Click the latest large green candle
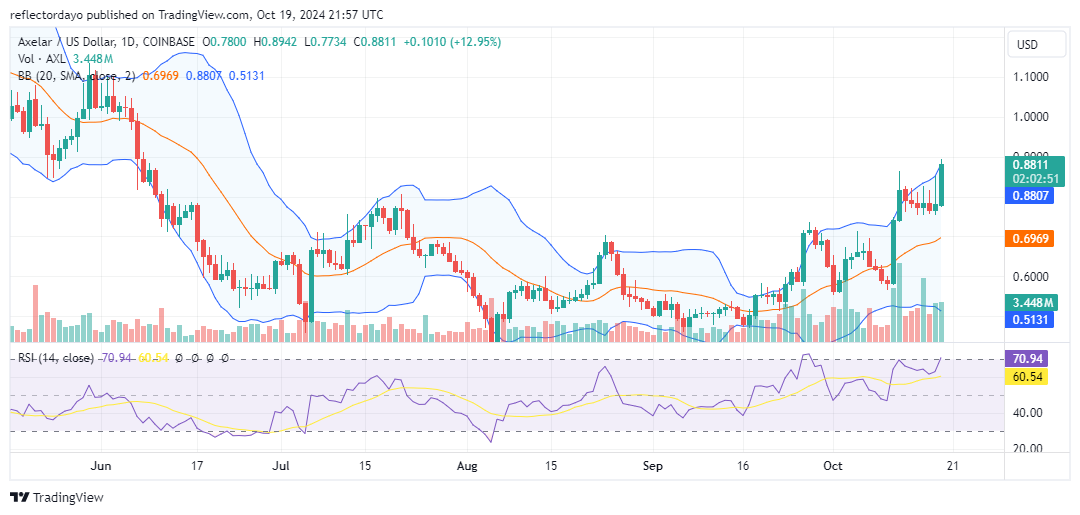 [x=941, y=184]
